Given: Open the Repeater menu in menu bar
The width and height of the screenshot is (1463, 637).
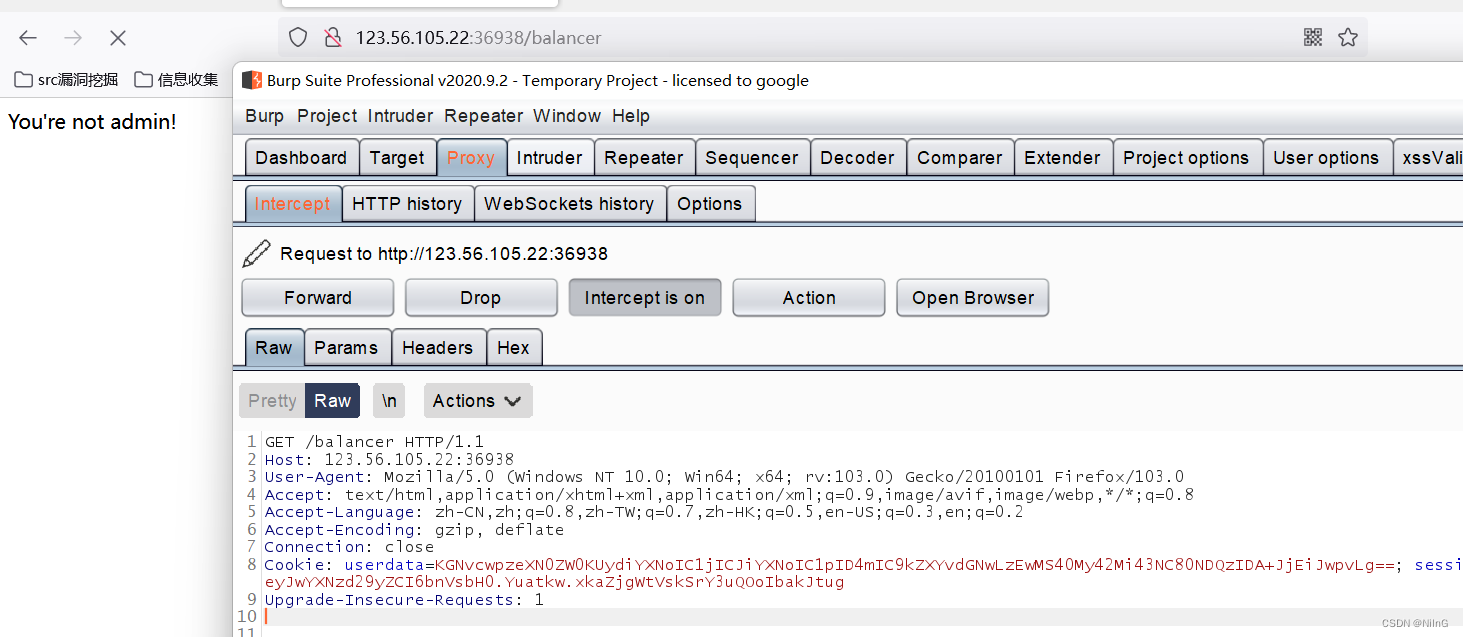Looking at the screenshot, I should point(484,116).
